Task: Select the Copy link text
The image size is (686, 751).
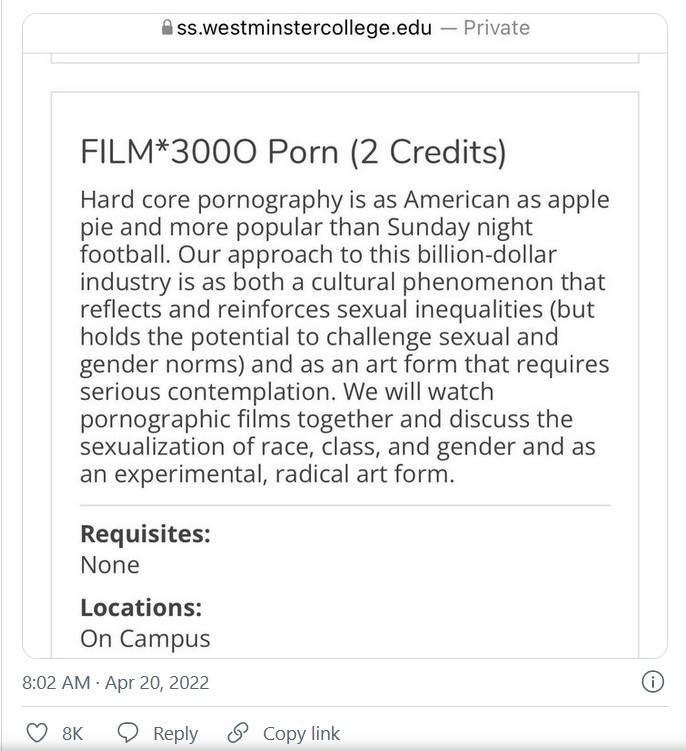Action: (x=301, y=733)
